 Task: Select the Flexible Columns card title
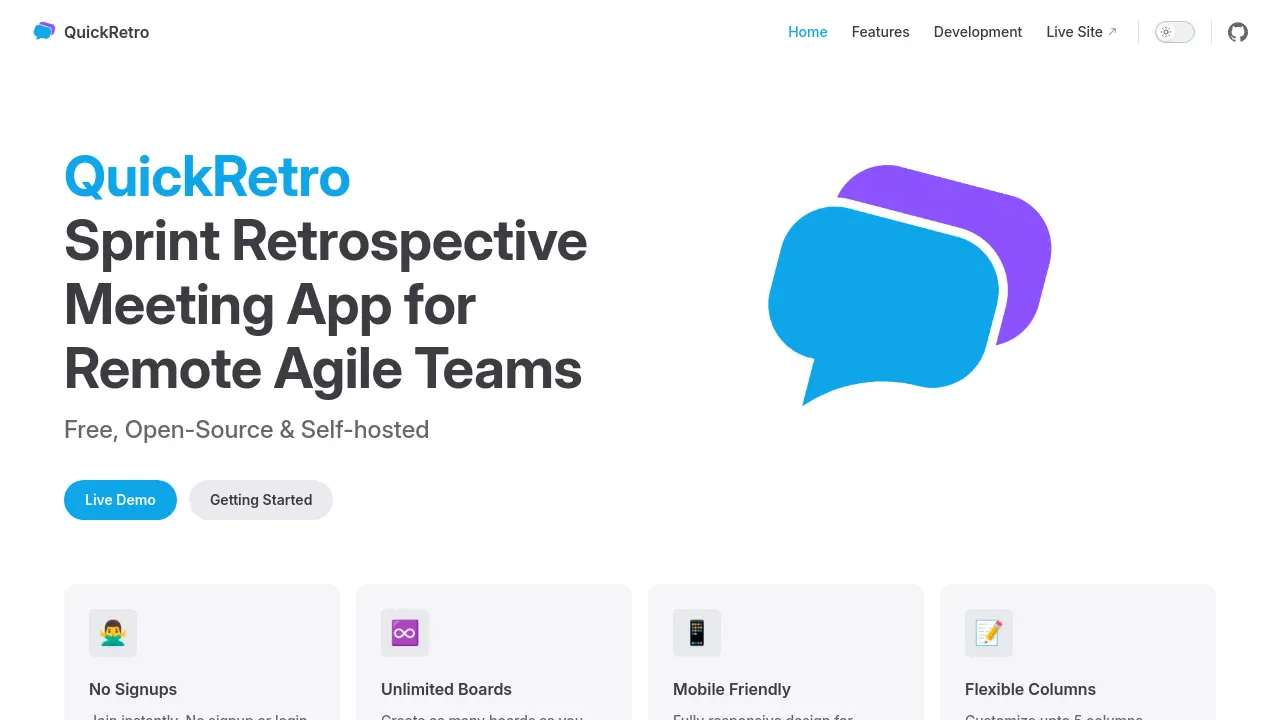tap(1030, 689)
